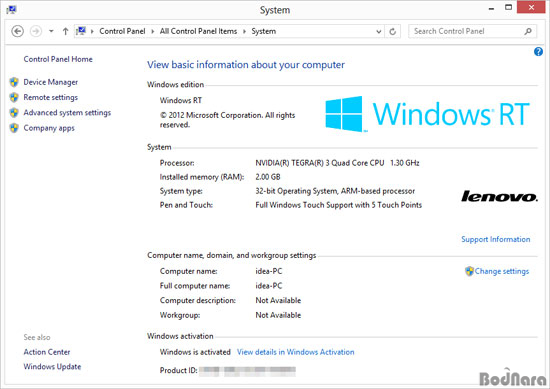This screenshot has width=550, height=389.
Task: Click the Forward navigation arrow
Action: point(36,31)
